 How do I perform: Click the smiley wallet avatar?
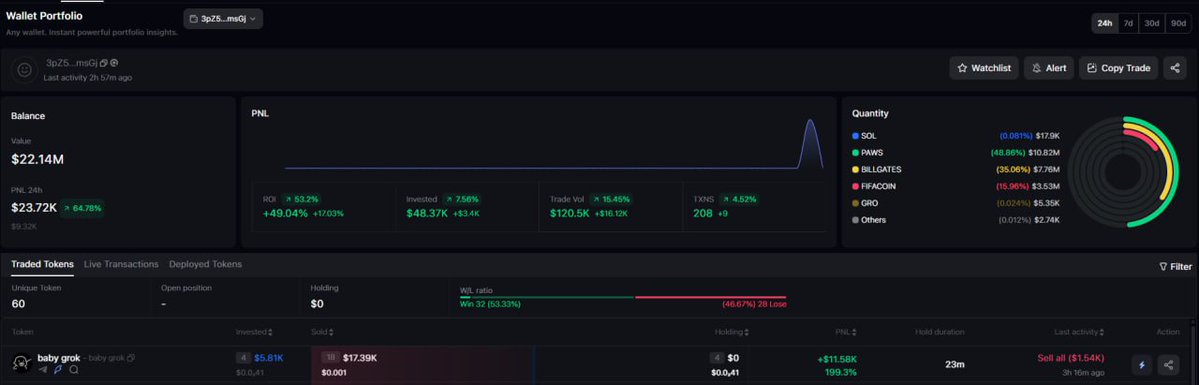point(25,70)
